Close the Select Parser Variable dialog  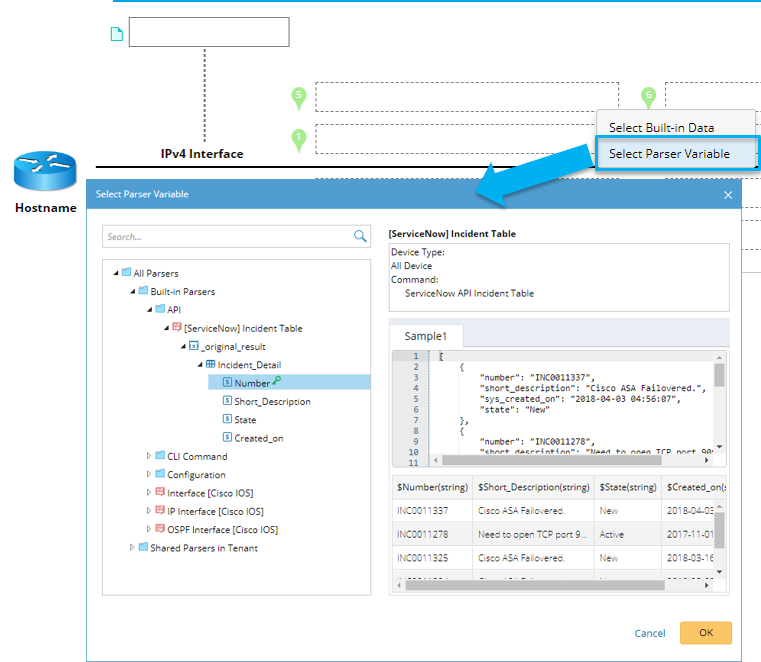click(x=728, y=195)
